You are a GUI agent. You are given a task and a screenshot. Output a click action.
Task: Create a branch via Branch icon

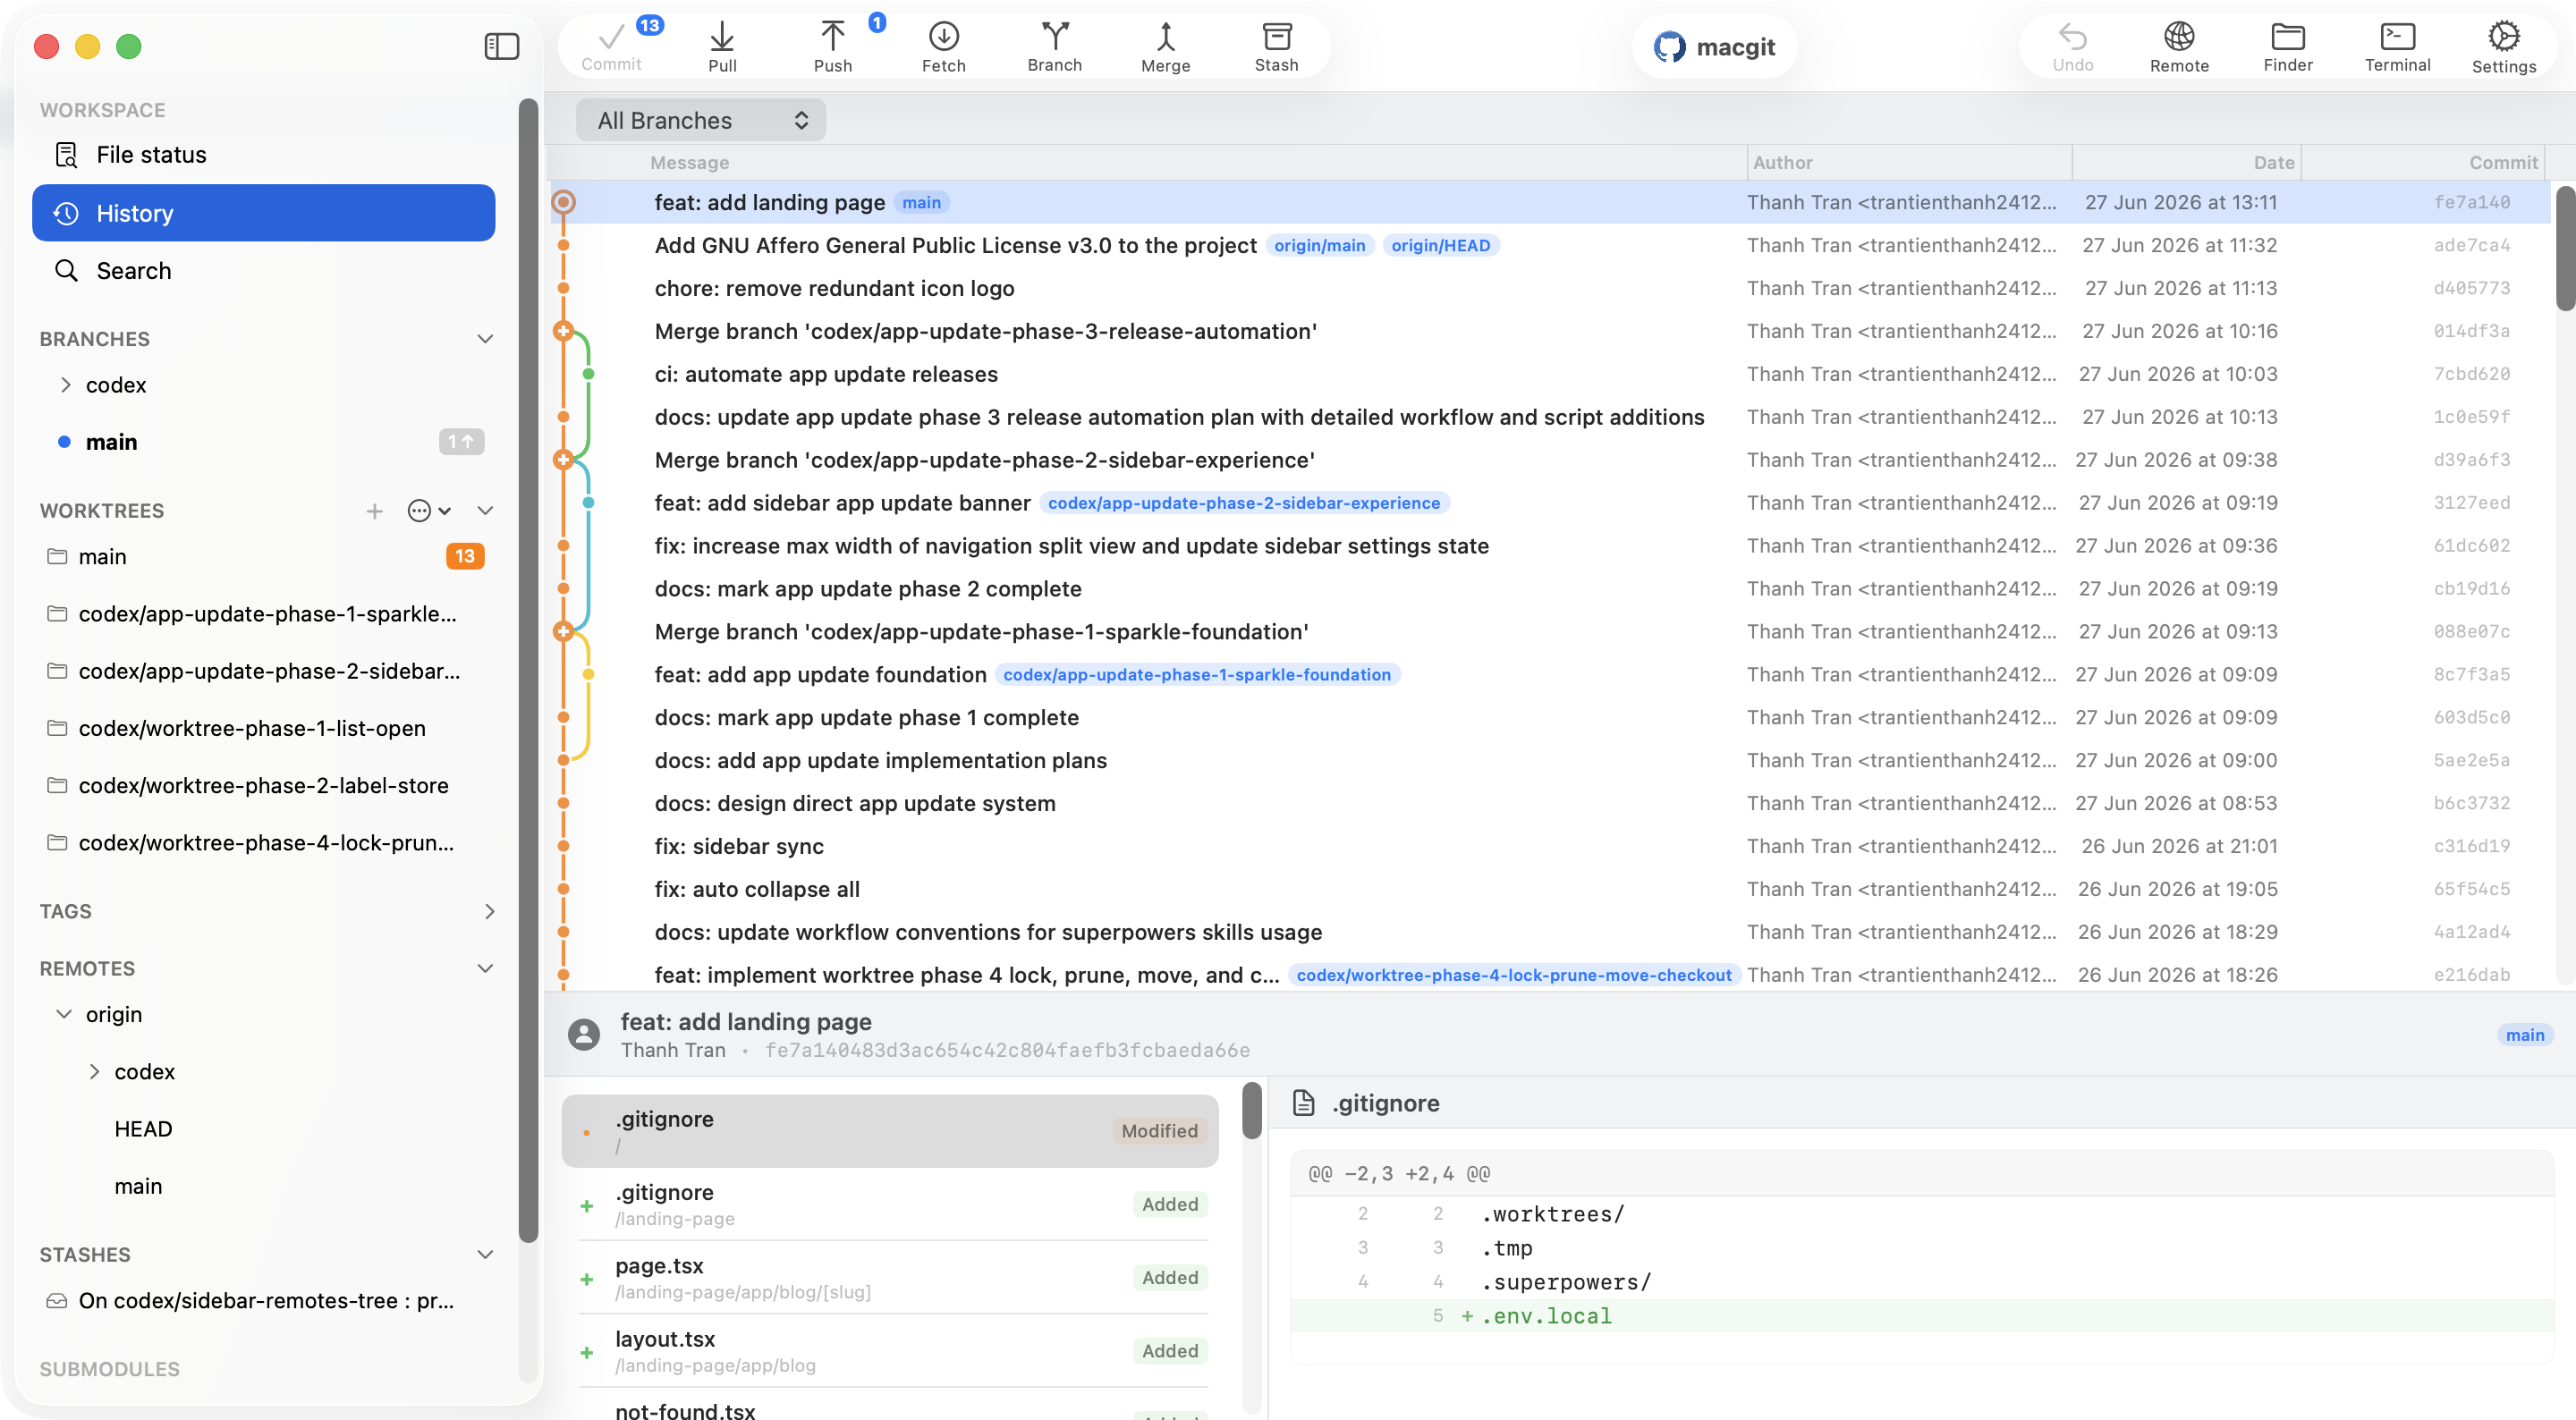[1054, 46]
